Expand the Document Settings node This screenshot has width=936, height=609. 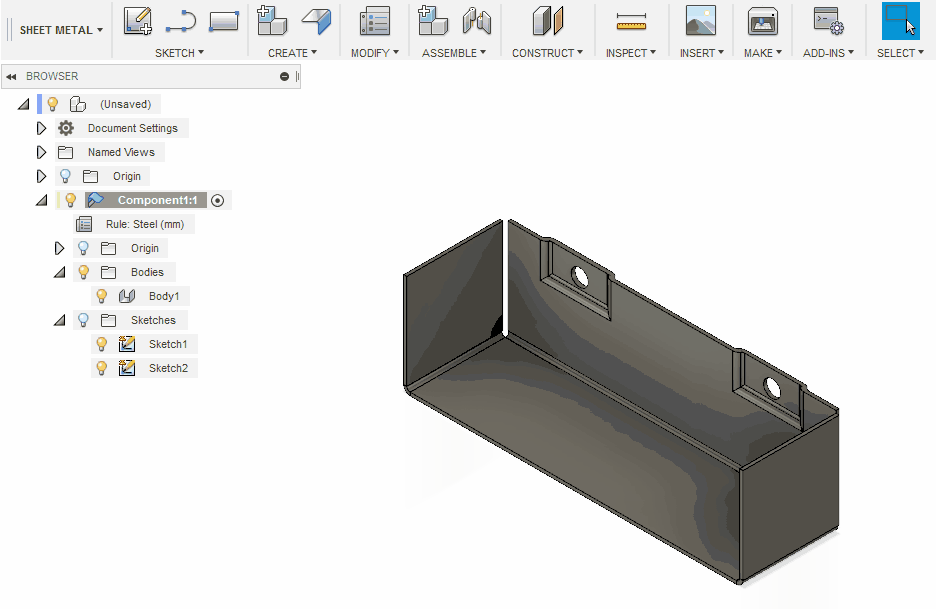click(41, 128)
